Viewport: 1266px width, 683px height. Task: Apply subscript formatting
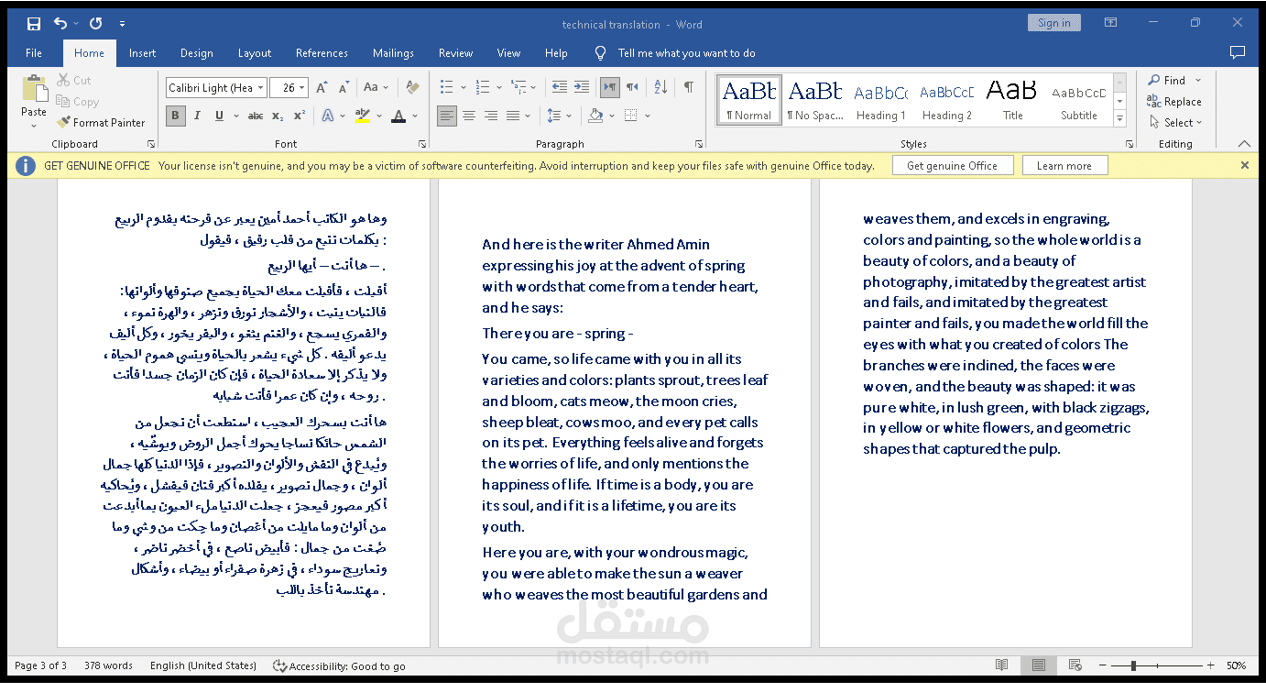[x=276, y=116]
